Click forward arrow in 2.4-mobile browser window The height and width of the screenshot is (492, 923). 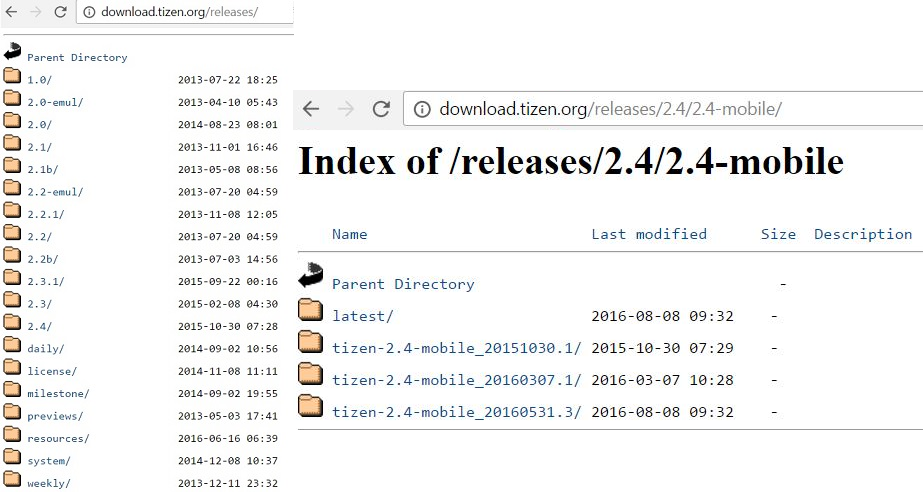[346, 109]
